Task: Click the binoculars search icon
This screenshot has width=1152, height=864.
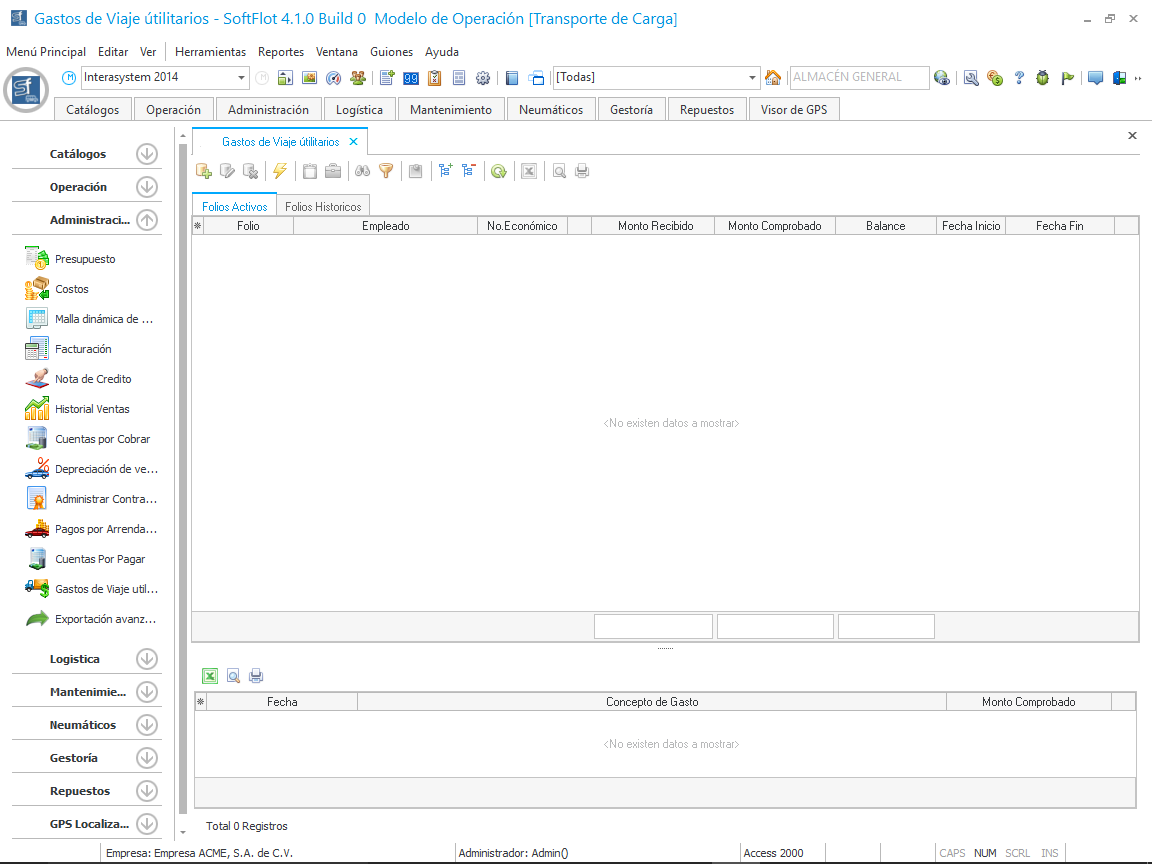Action: point(362,171)
